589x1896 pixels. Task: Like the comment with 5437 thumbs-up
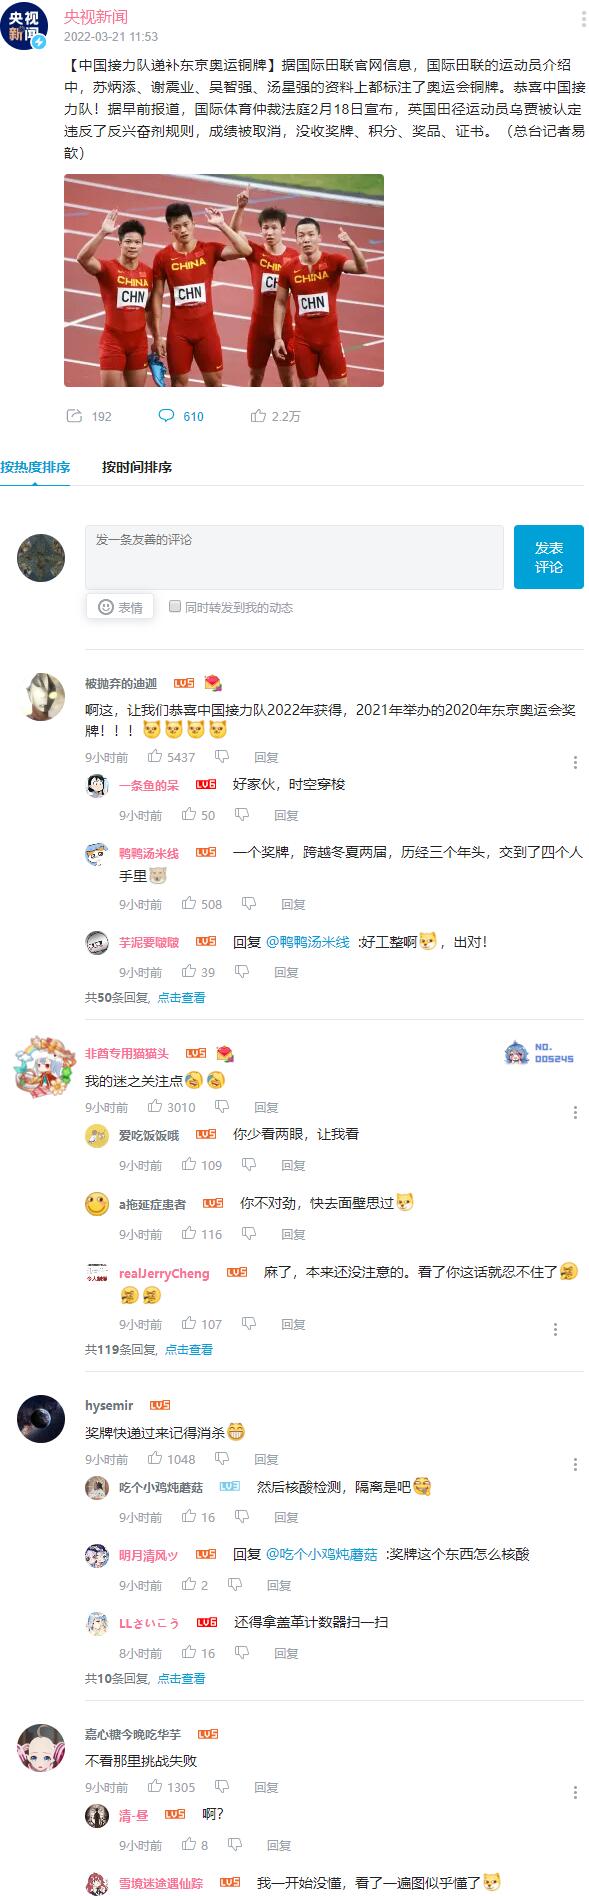(x=155, y=757)
